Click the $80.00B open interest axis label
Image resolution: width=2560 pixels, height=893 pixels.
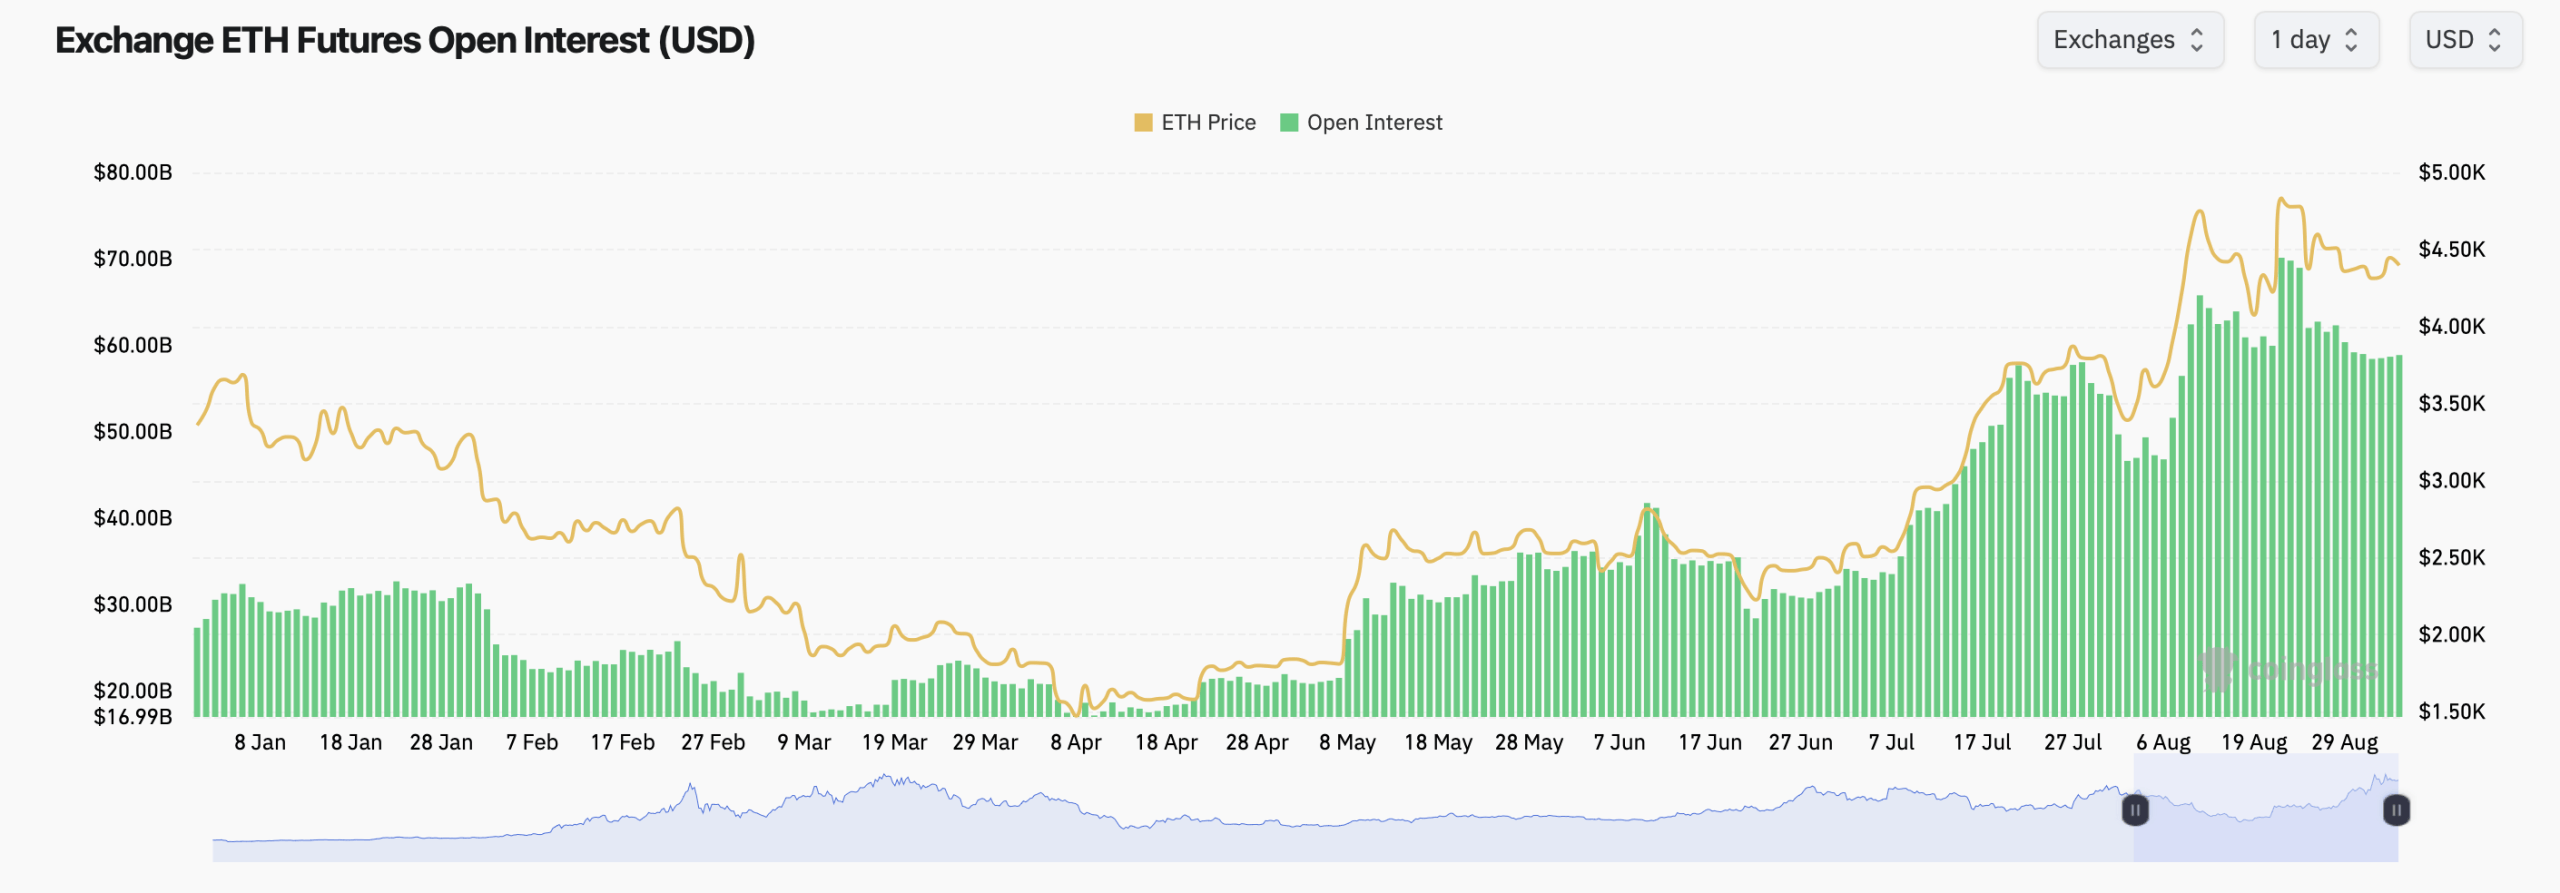pos(133,172)
